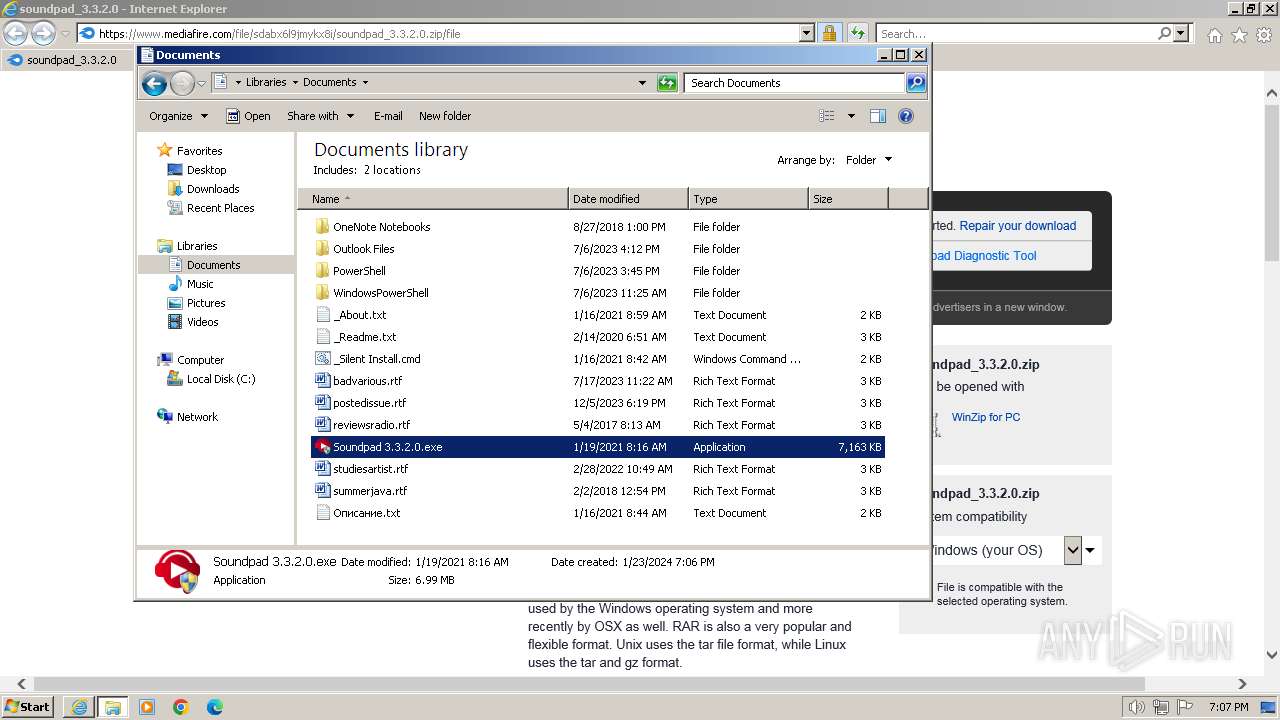Viewport: 1280px width, 720px height.
Task: Expand the IE search provider dropdown
Action: coord(1181,33)
